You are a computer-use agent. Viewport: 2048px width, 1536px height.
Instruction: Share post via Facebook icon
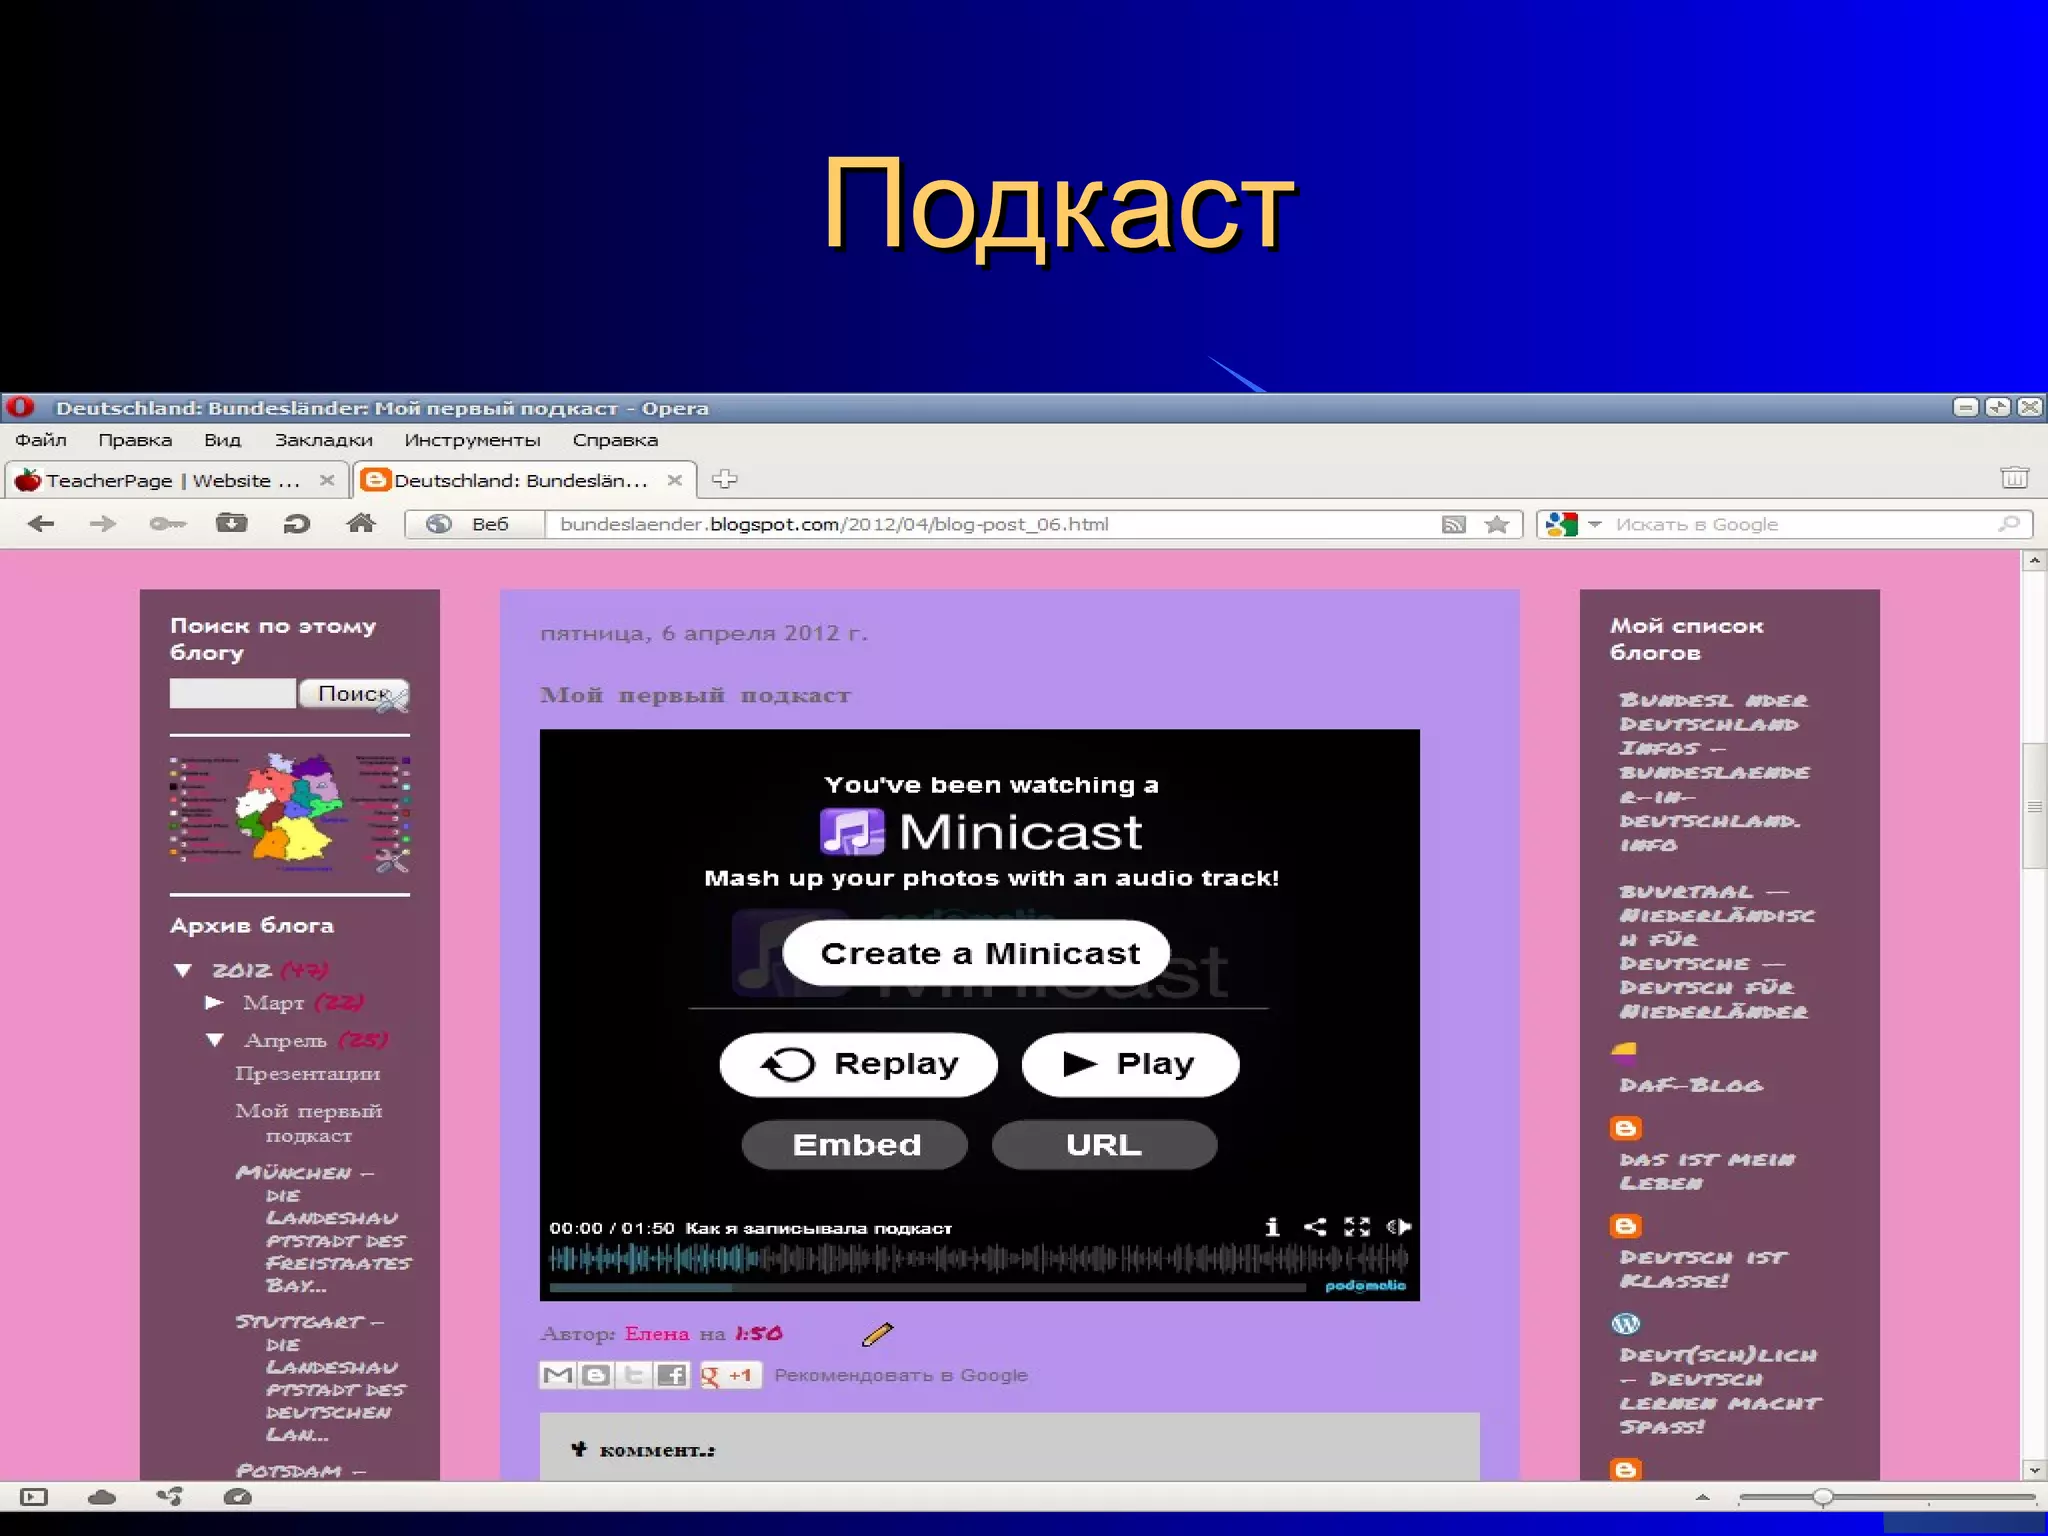(x=672, y=1376)
